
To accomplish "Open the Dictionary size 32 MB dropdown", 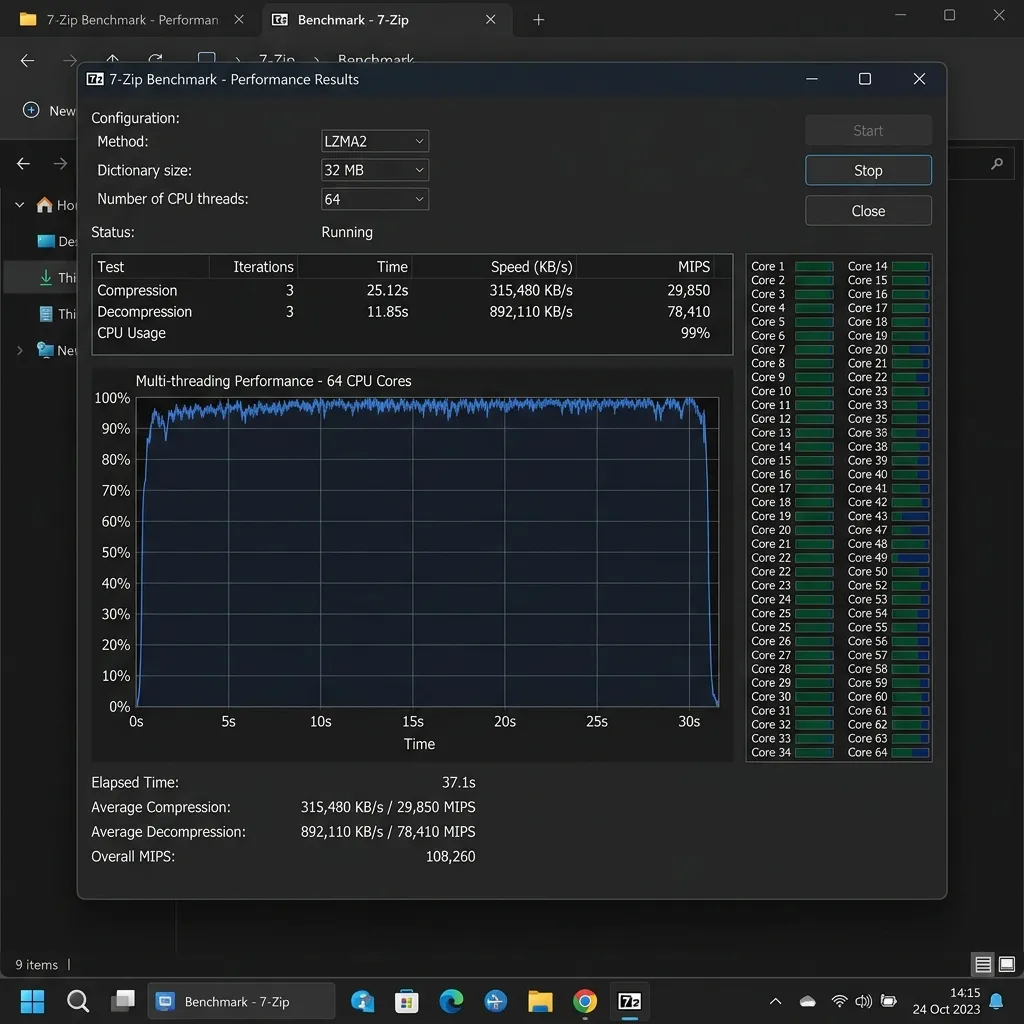I will [375, 170].
